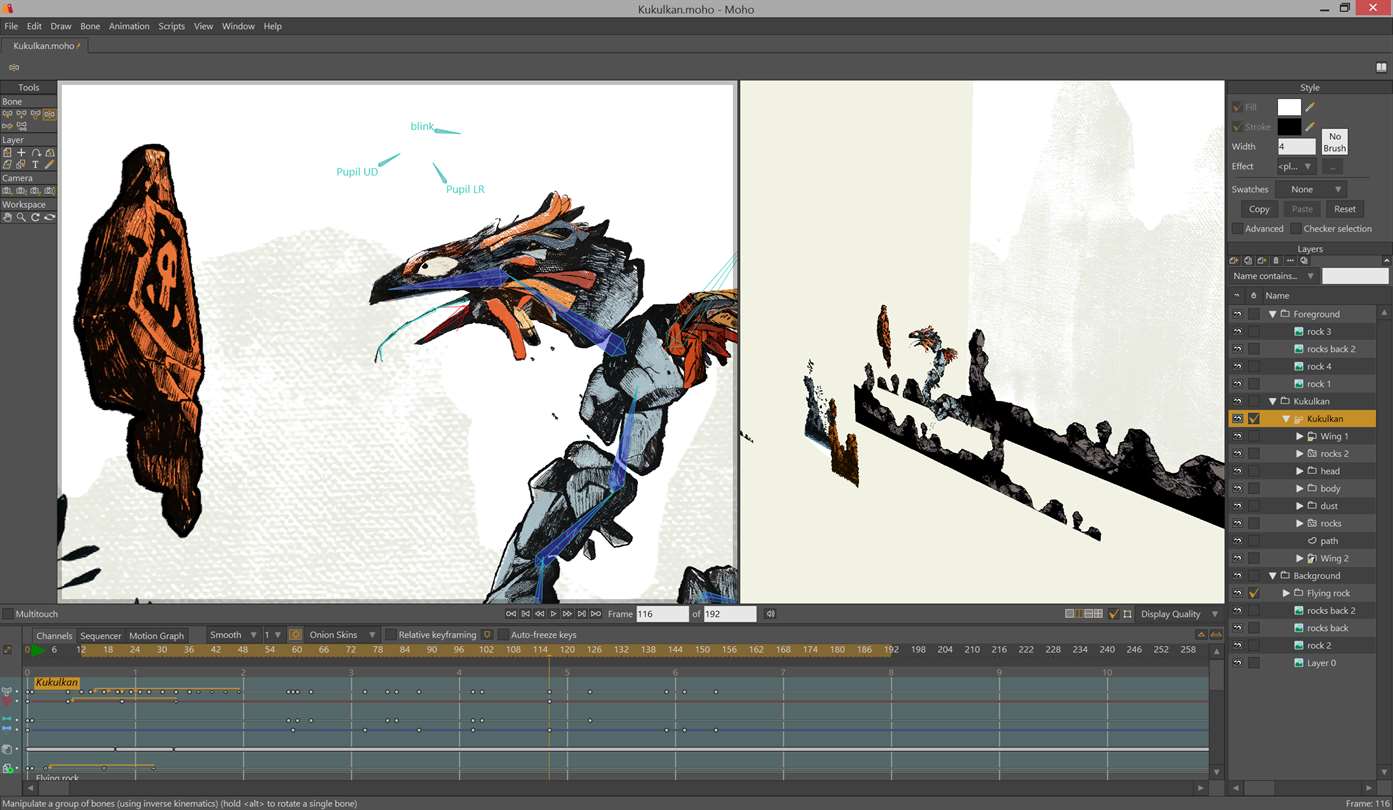Select the Text tool in Layer tools
This screenshot has width=1393, height=810.
pos(35,165)
